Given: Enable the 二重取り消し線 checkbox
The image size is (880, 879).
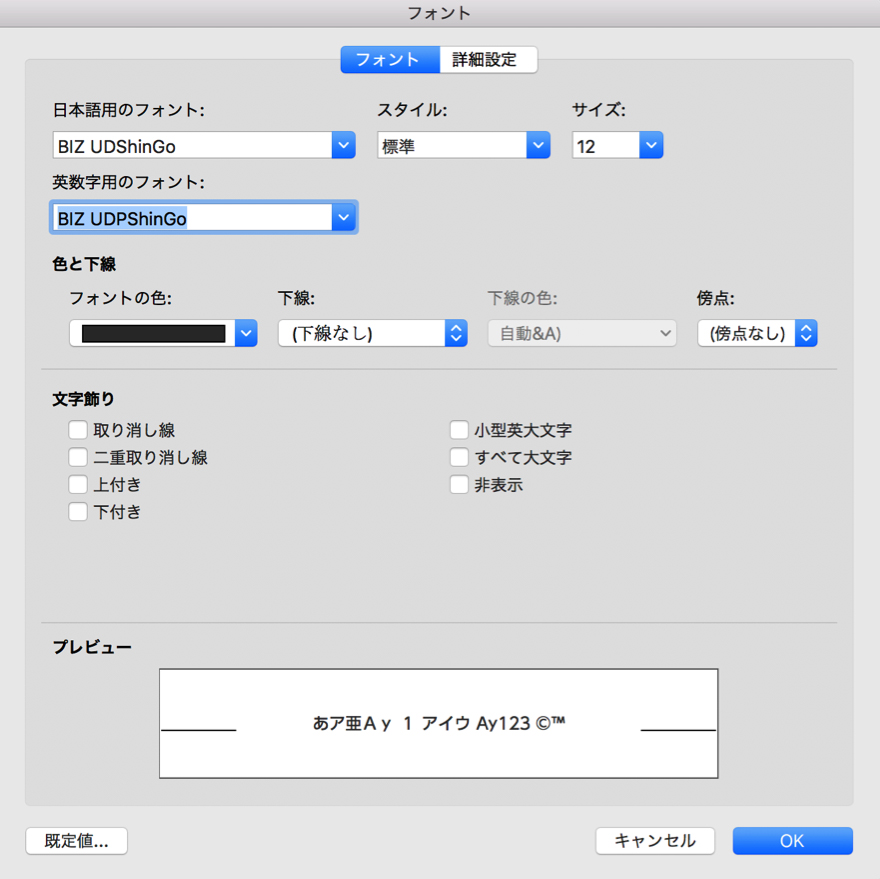Looking at the screenshot, I should 78,457.
